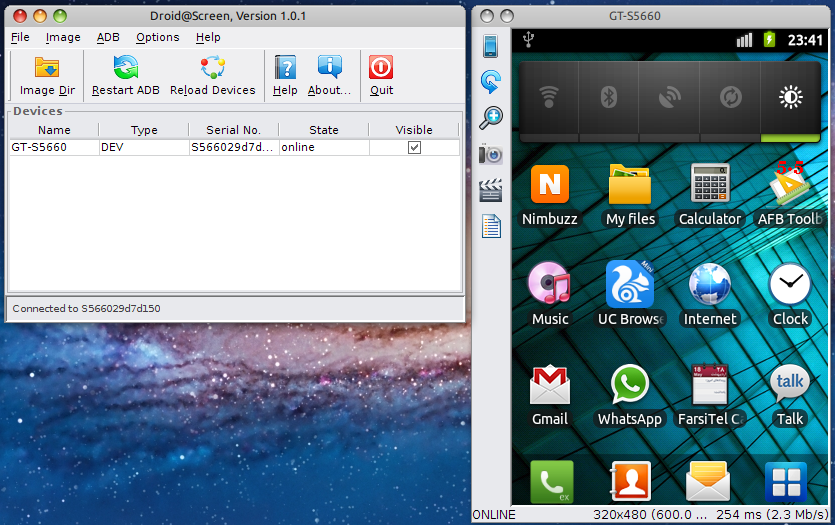Toggle Wi-Fi in the phone power widget
Screen dimensions: 835x525
tap(548, 97)
